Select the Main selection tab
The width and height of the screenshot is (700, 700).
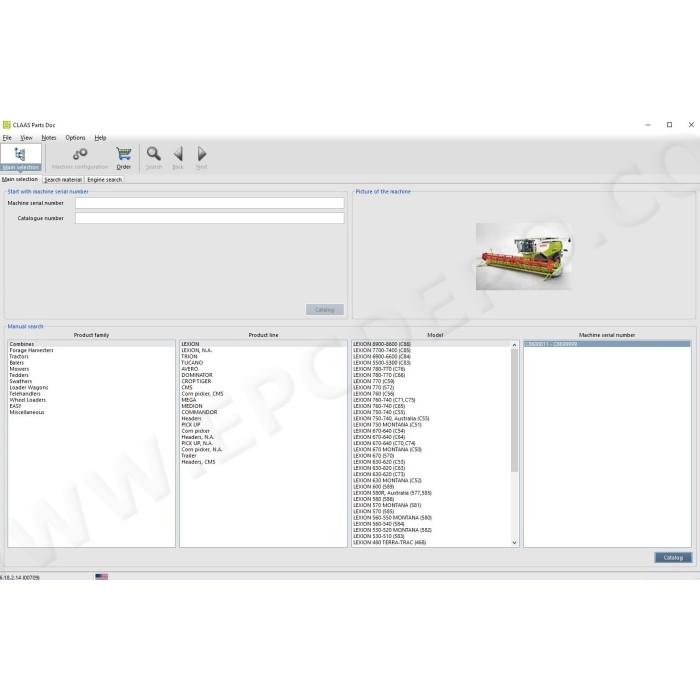click(20, 179)
